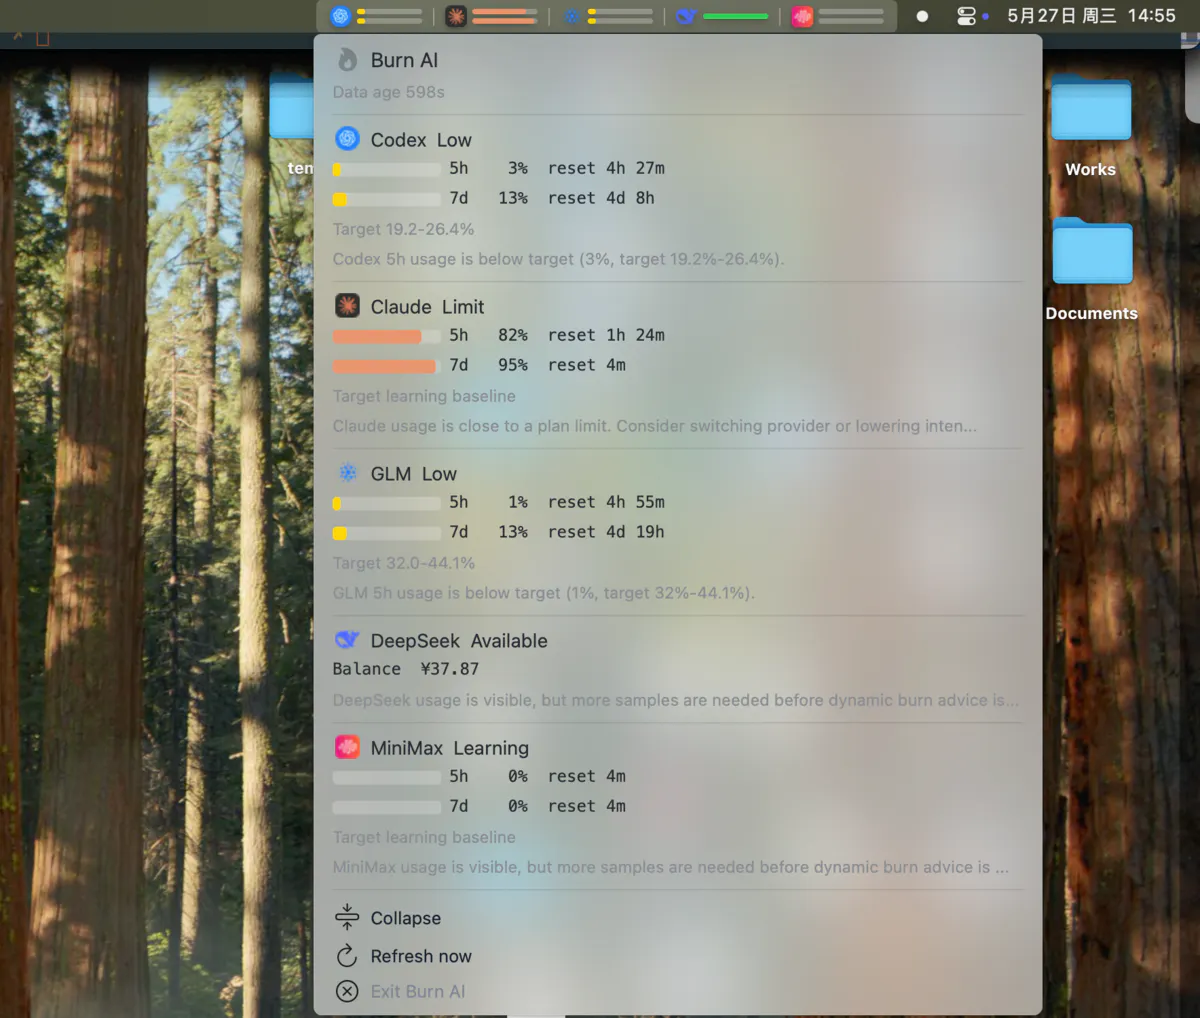Click the Claude 95% value
The image size is (1200, 1018).
[513, 365]
